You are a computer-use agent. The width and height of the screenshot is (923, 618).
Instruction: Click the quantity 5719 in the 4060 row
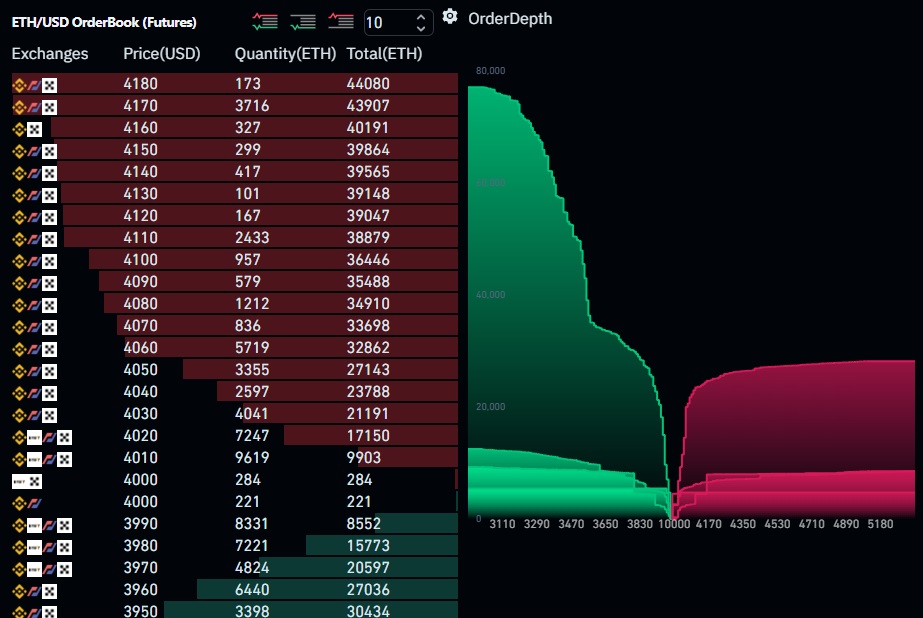tap(252, 348)
